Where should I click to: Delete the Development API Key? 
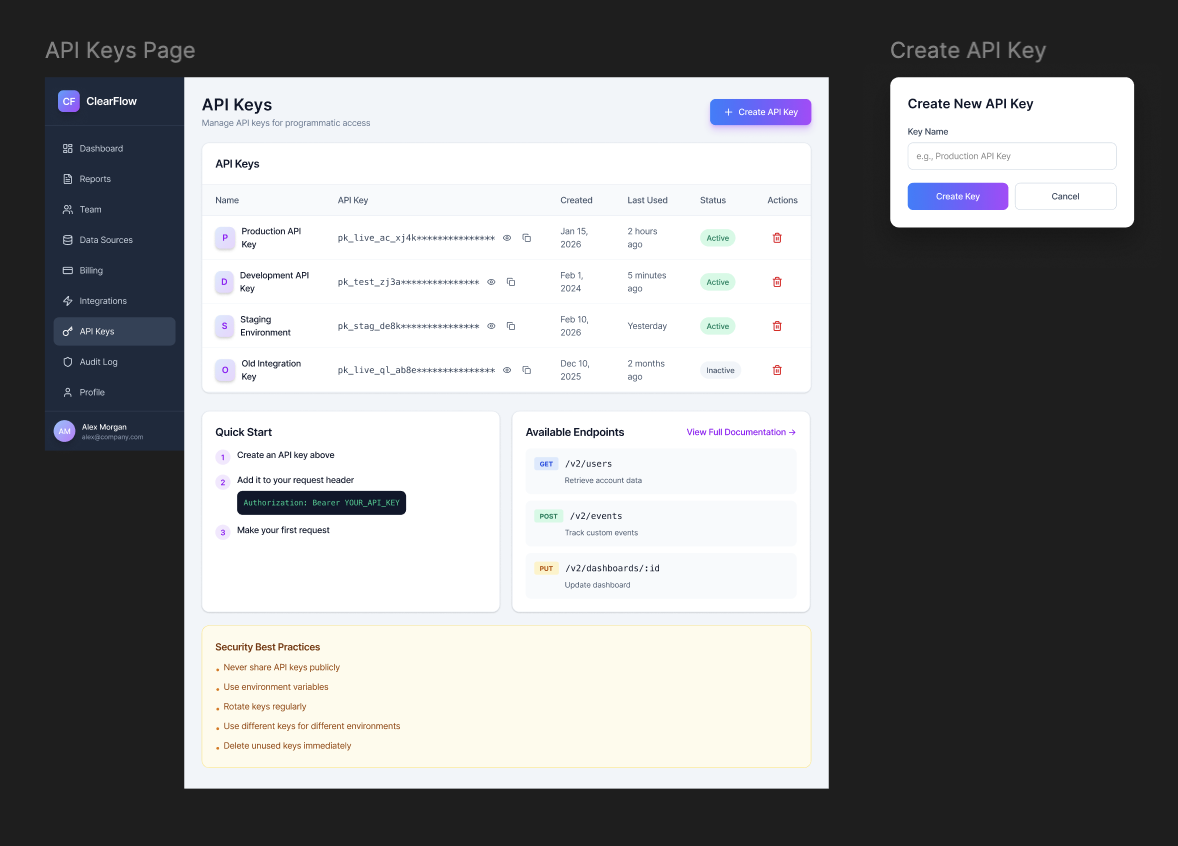click(777, 283)
